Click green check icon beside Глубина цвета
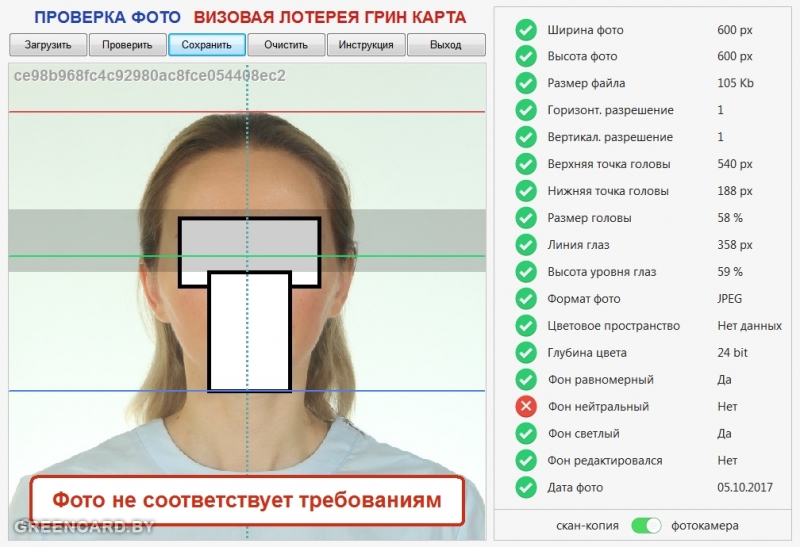 (526, 353)
